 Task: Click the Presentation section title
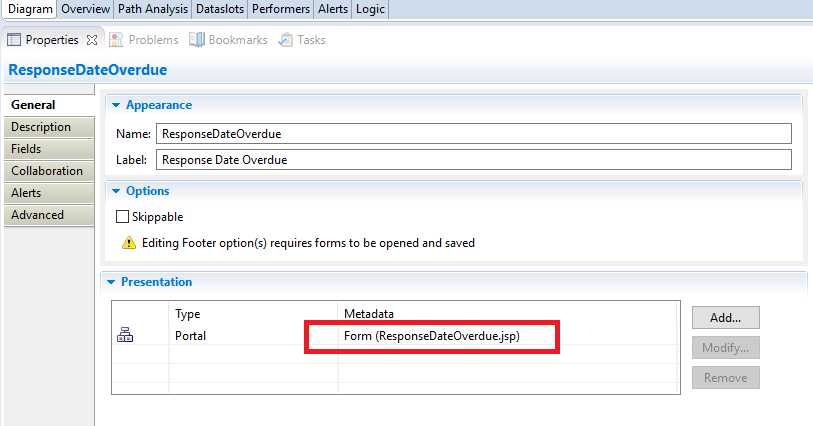[x=157, y=282]
